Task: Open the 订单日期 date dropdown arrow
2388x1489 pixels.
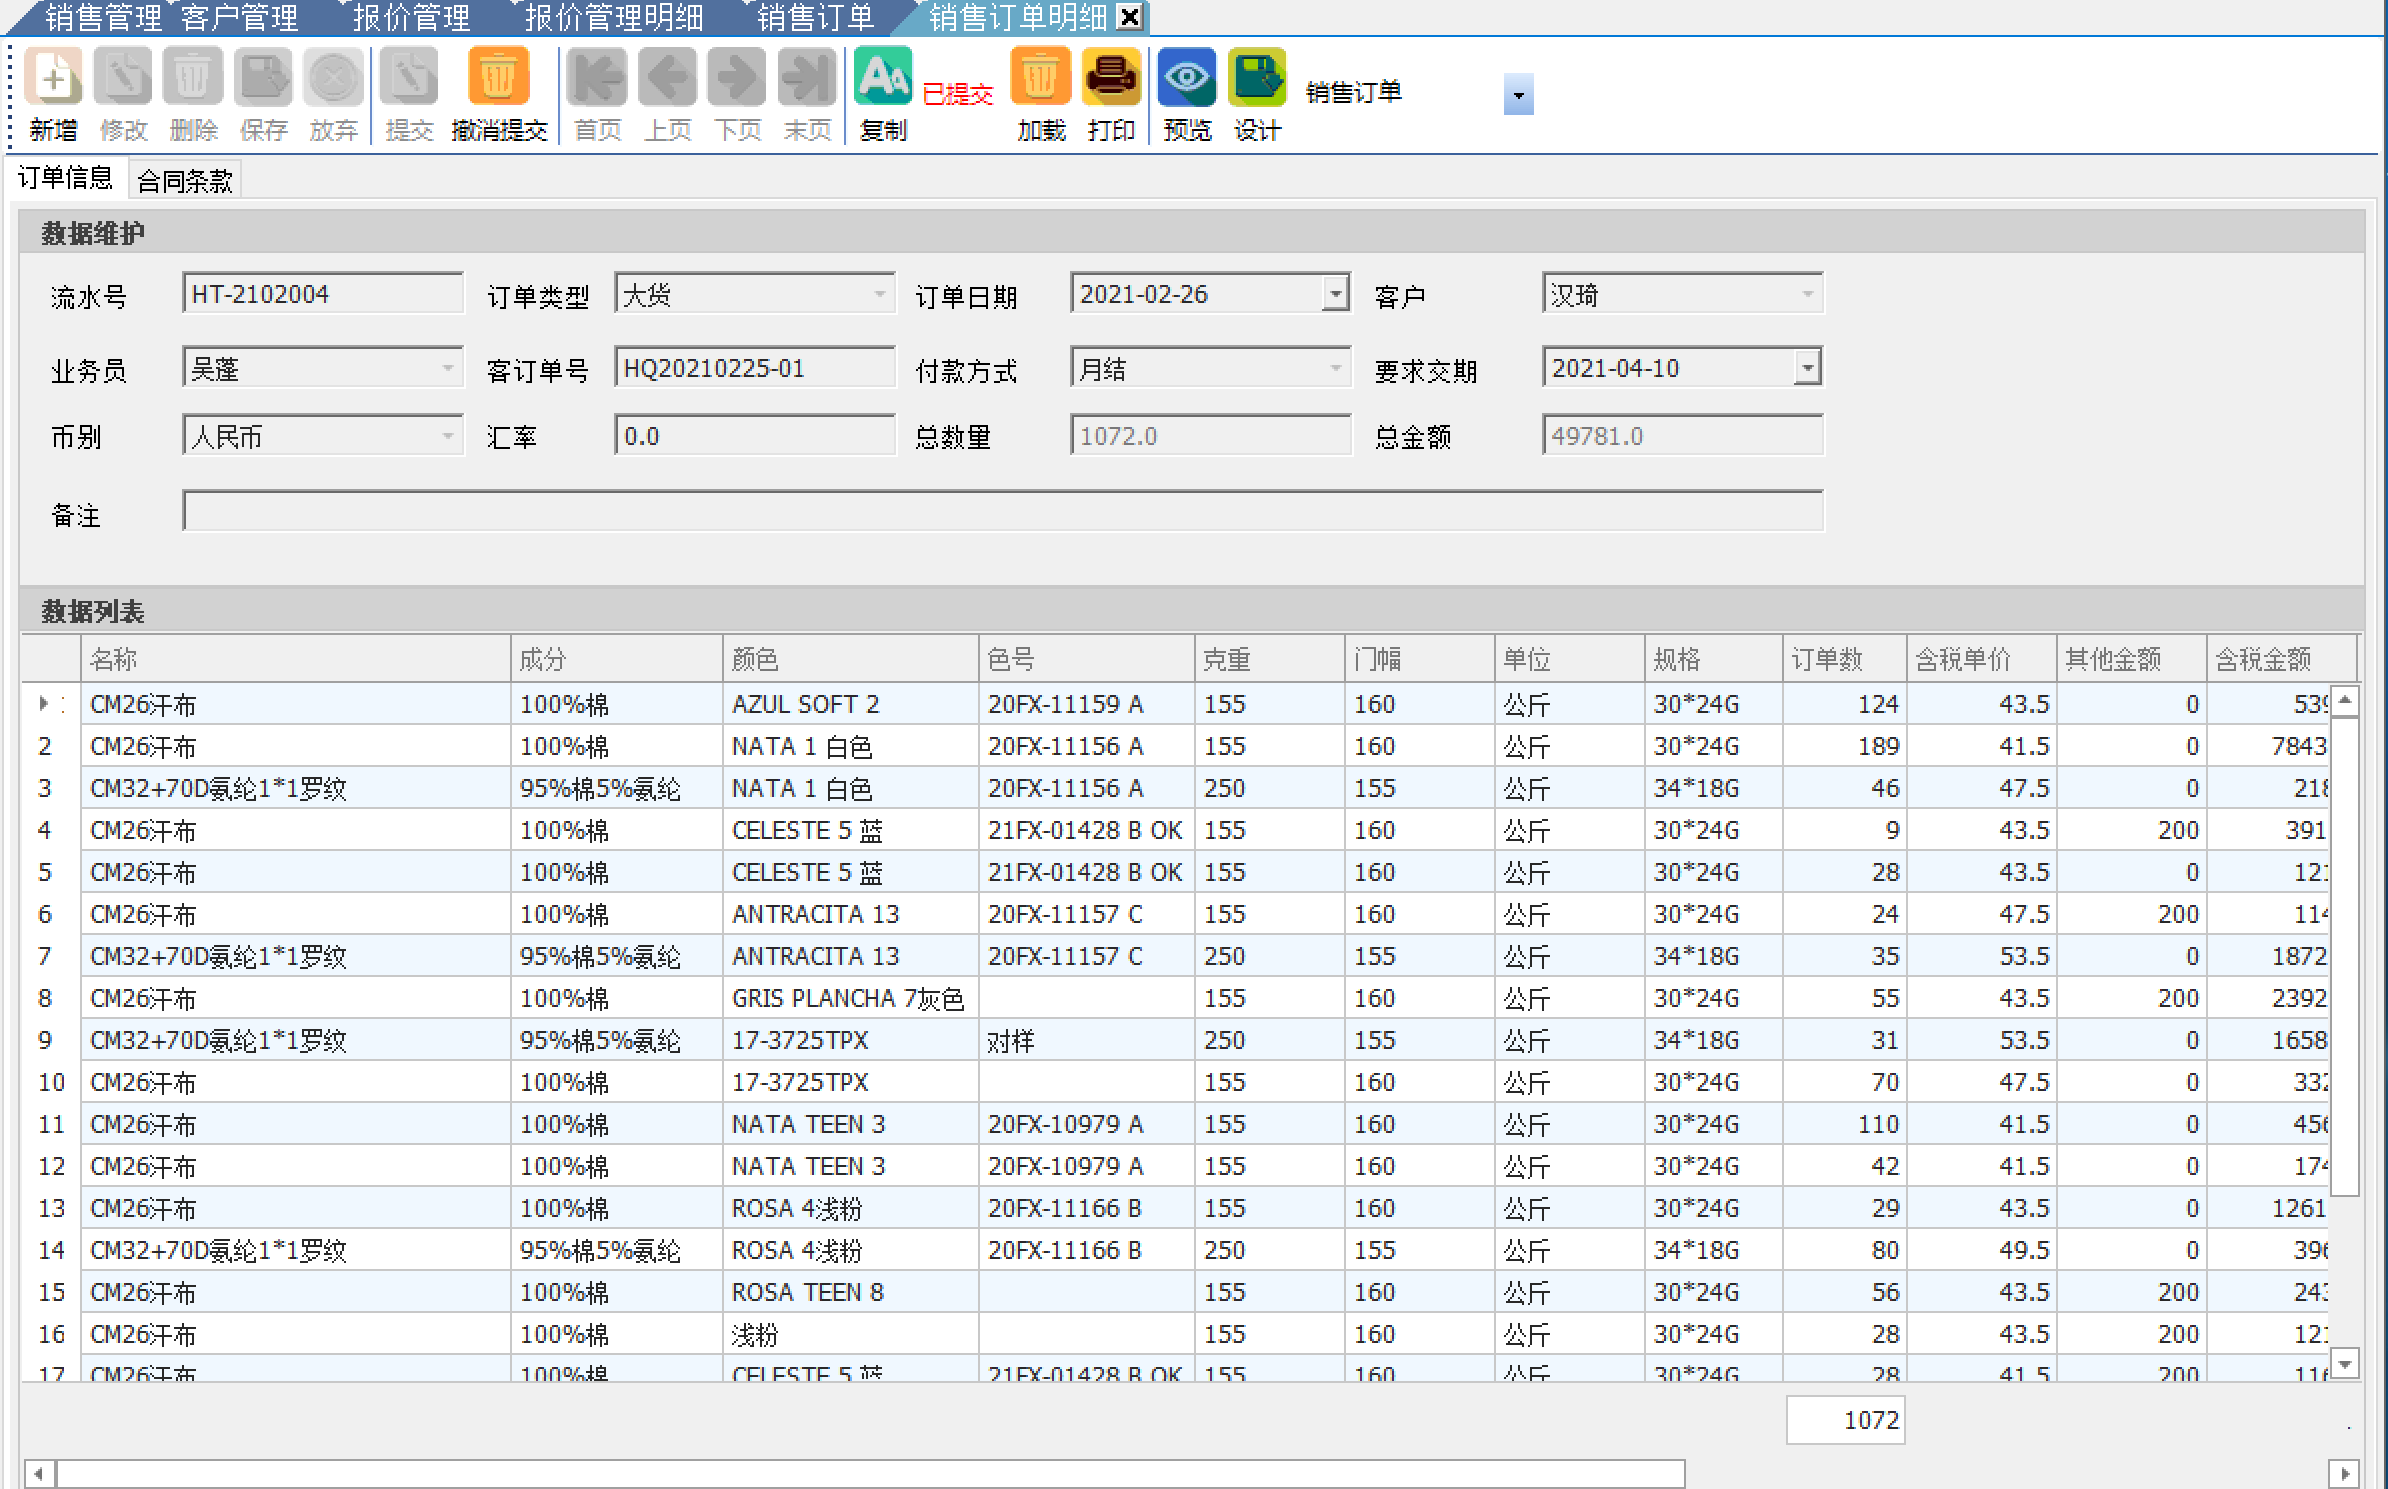Action: click(1335, 294)
